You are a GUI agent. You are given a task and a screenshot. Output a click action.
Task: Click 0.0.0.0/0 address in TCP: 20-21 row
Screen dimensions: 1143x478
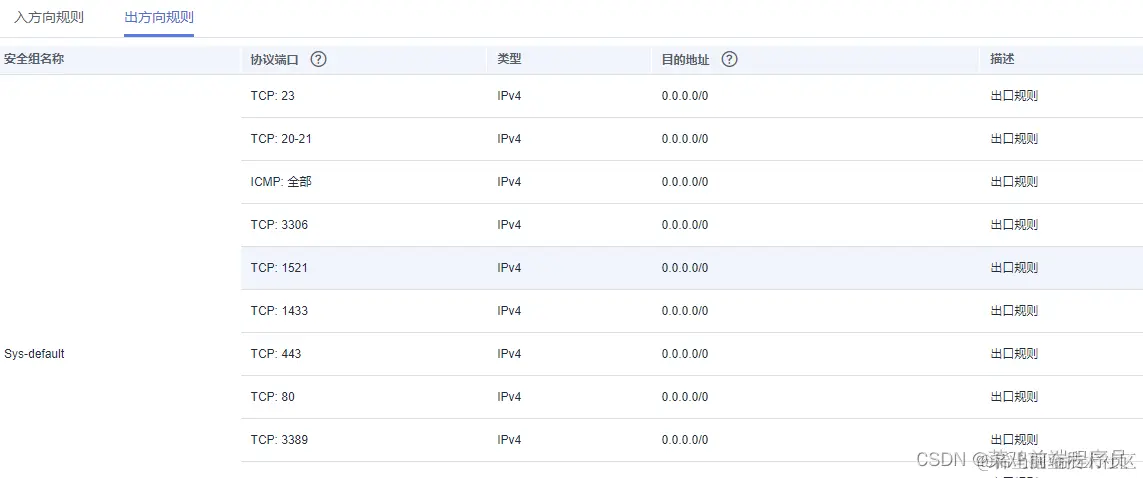point(685,138)
